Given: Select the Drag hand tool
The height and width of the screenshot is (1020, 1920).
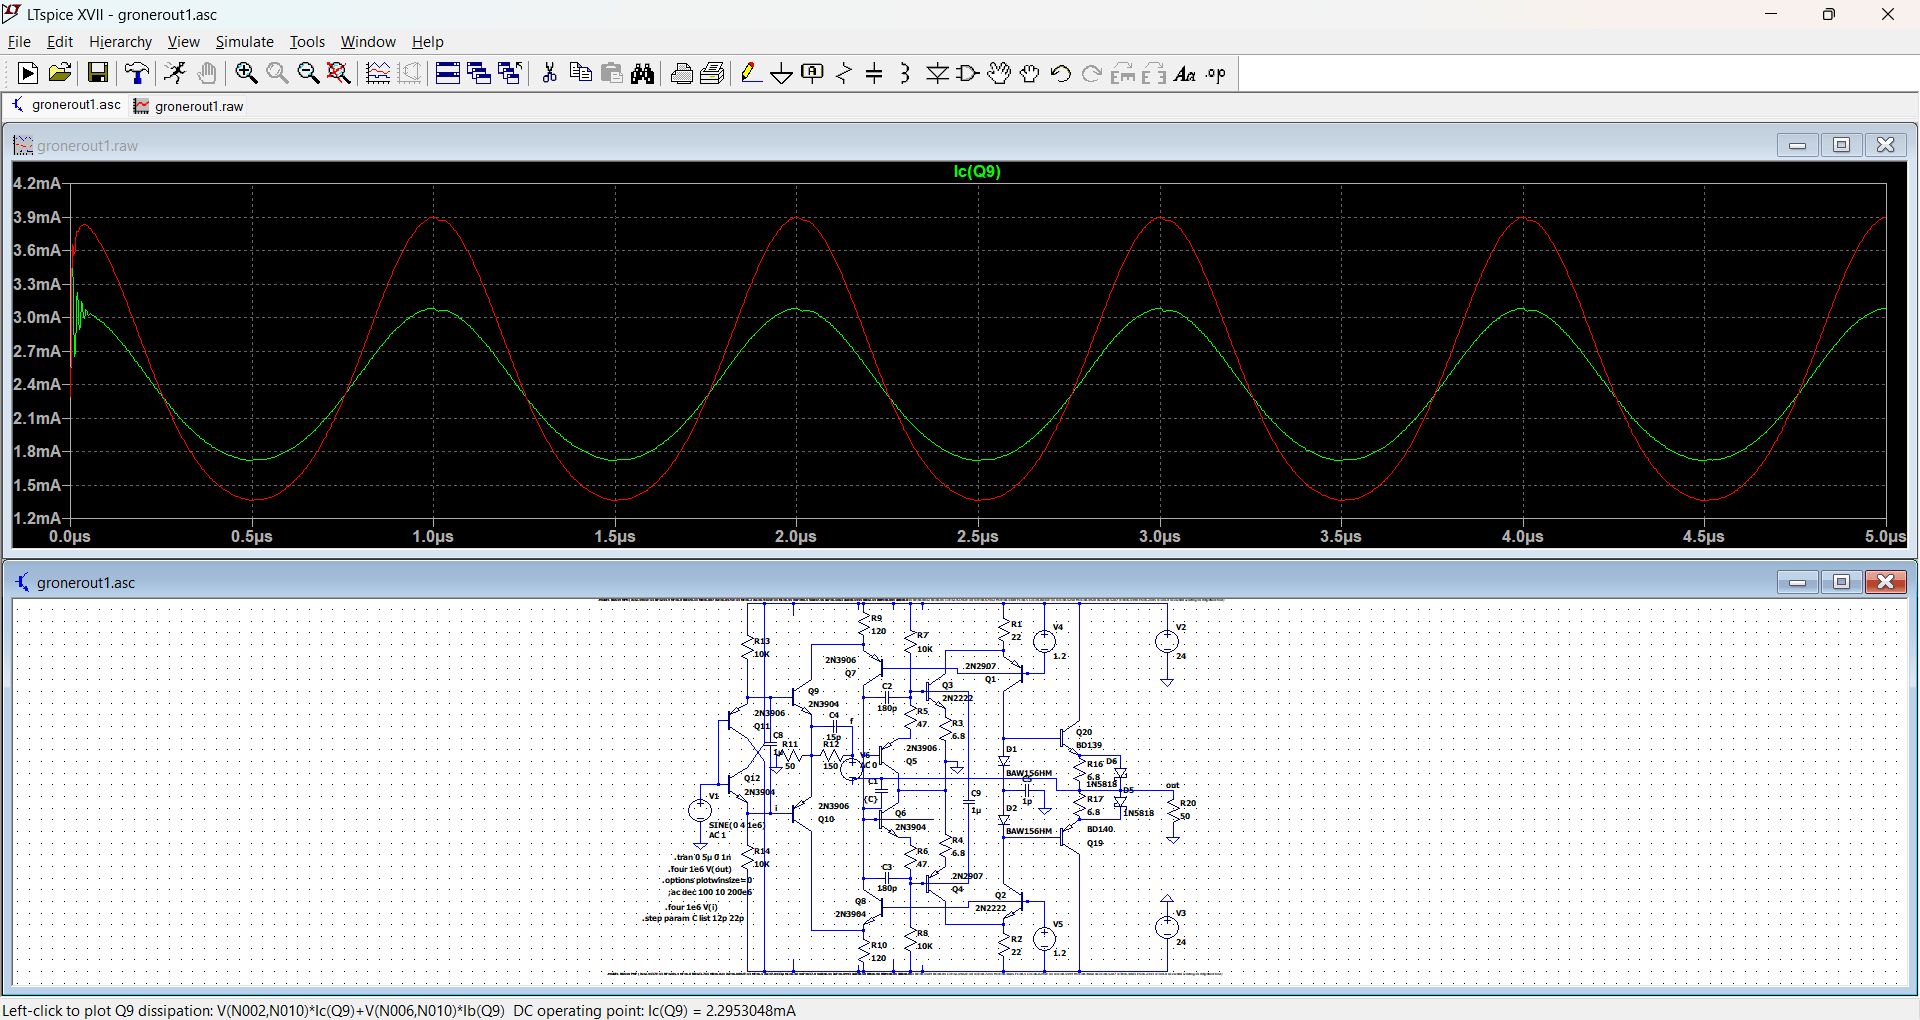Looking at the screenshot, I should point(1030,73).
